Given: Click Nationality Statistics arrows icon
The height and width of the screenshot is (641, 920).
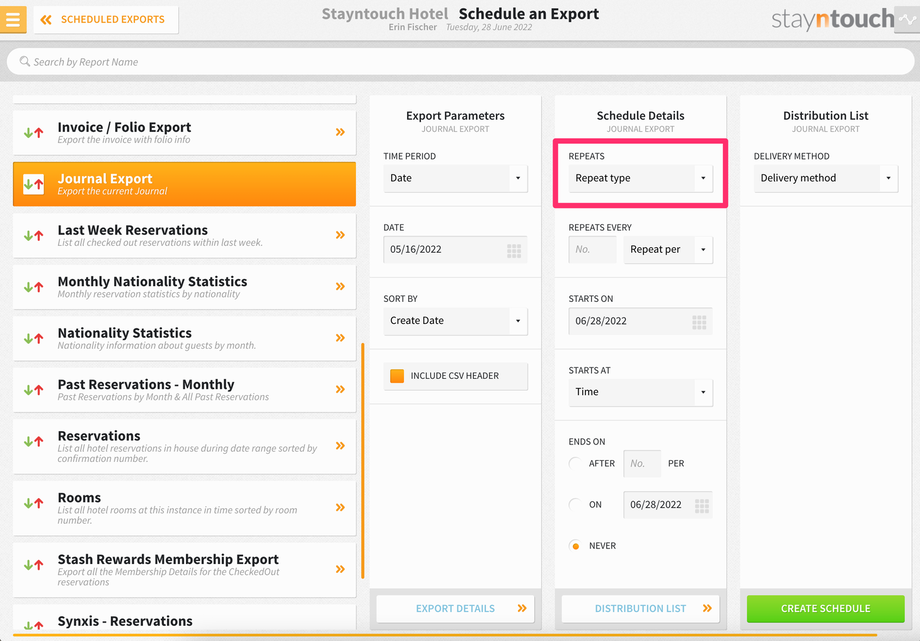Looking at the screenshot, I should tap(33, 338).
